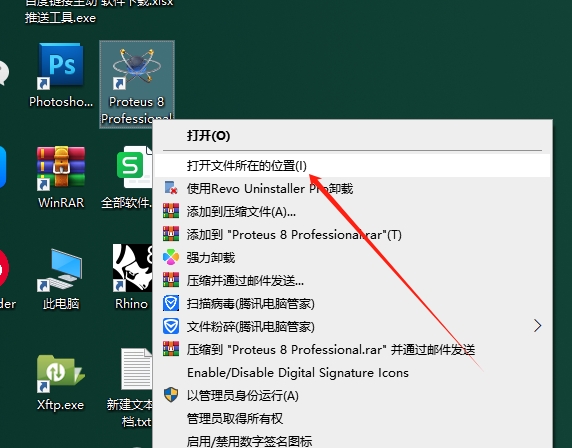Click the shield icon beside 文件粉碎

point(171,326)
